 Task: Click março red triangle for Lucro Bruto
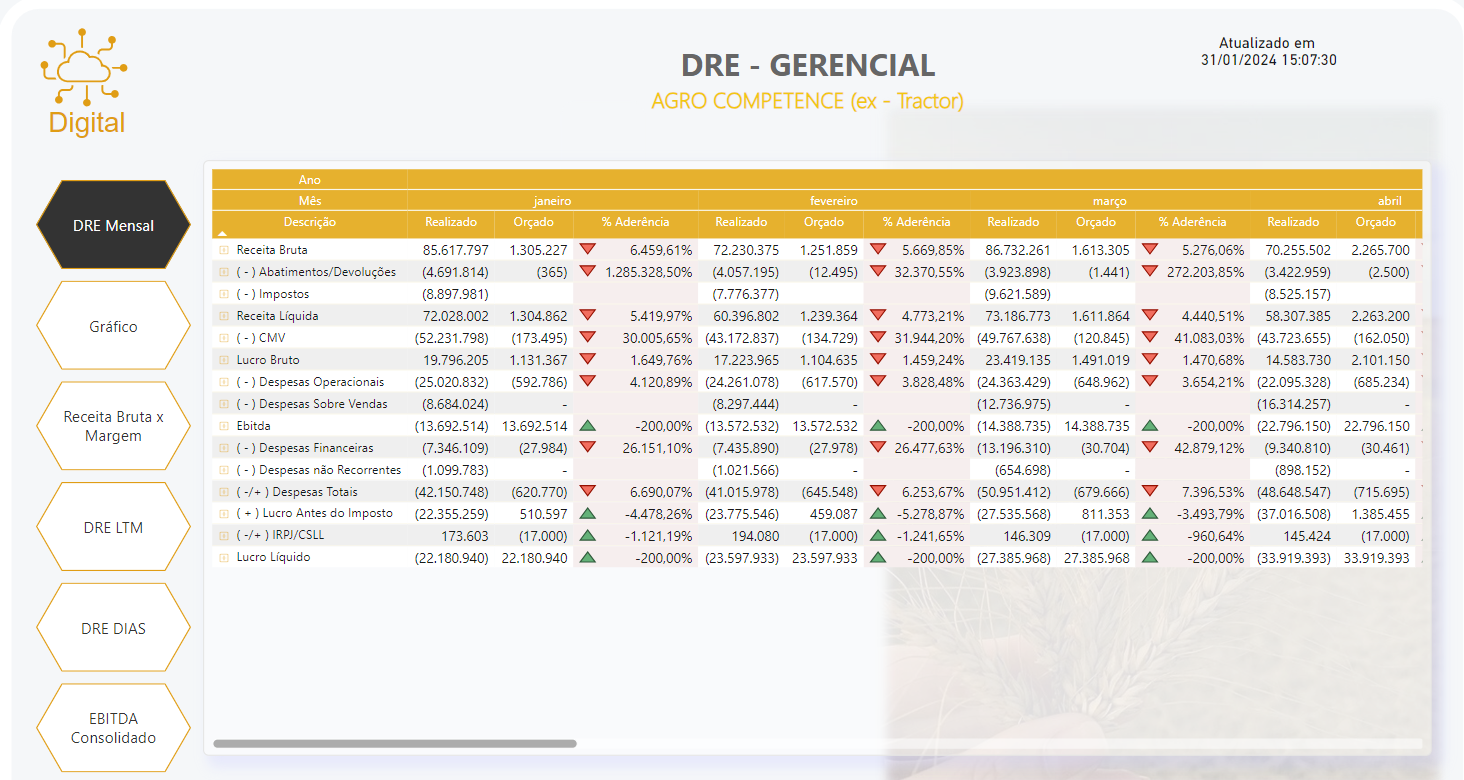pyautogui.click(x=1150, y=359)
